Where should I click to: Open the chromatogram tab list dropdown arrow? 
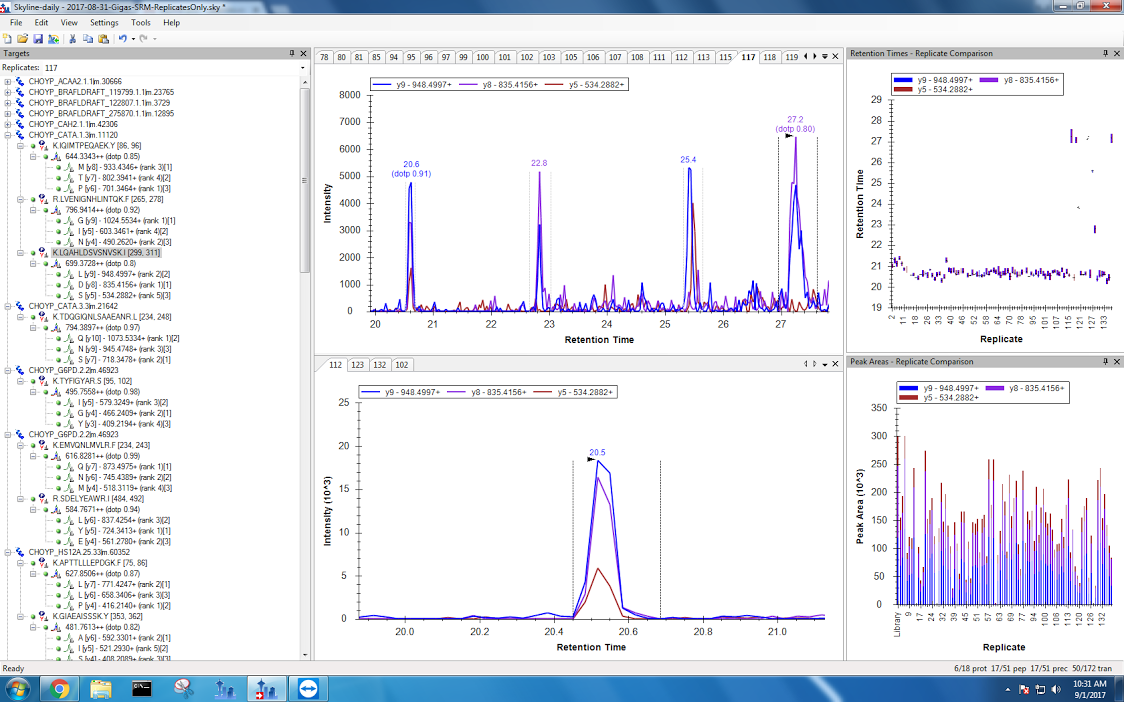coord(824,57)
